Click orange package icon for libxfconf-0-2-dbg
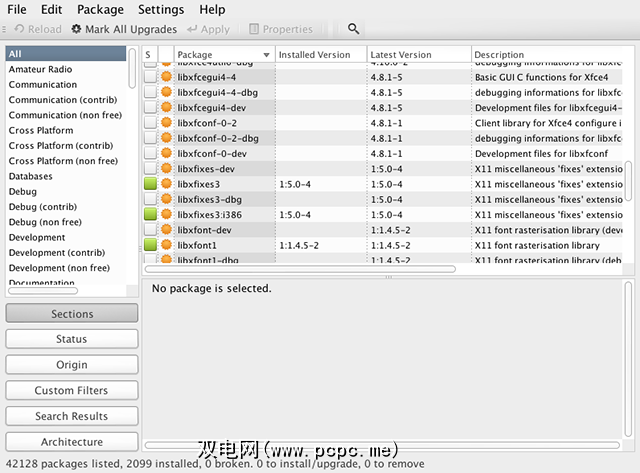Screen dimensions: 640x473 (166, 138)
